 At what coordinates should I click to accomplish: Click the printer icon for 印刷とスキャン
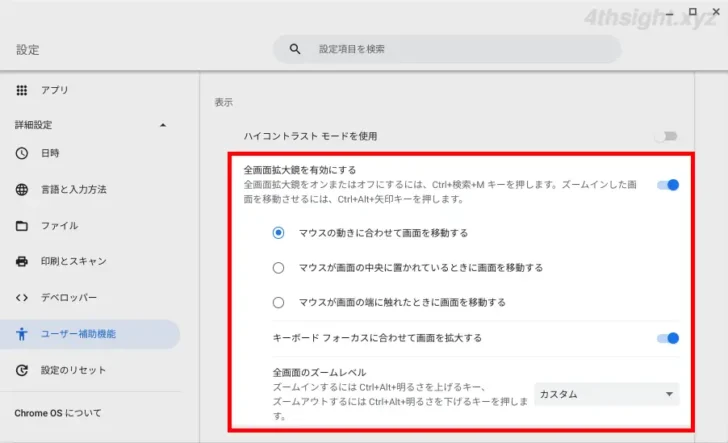pos(21,261)
